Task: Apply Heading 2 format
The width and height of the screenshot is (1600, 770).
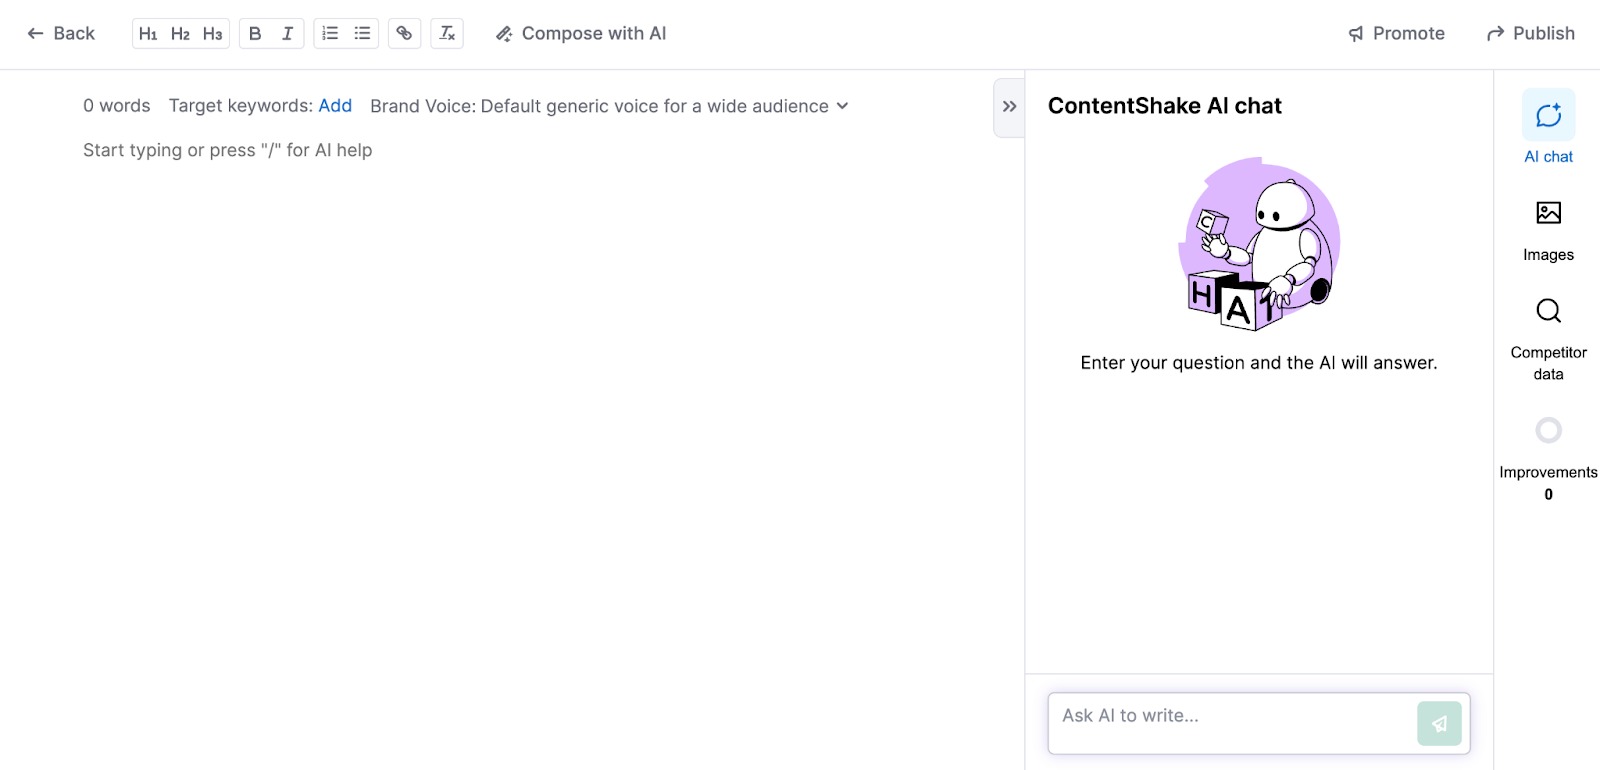Action: [180, 34]
